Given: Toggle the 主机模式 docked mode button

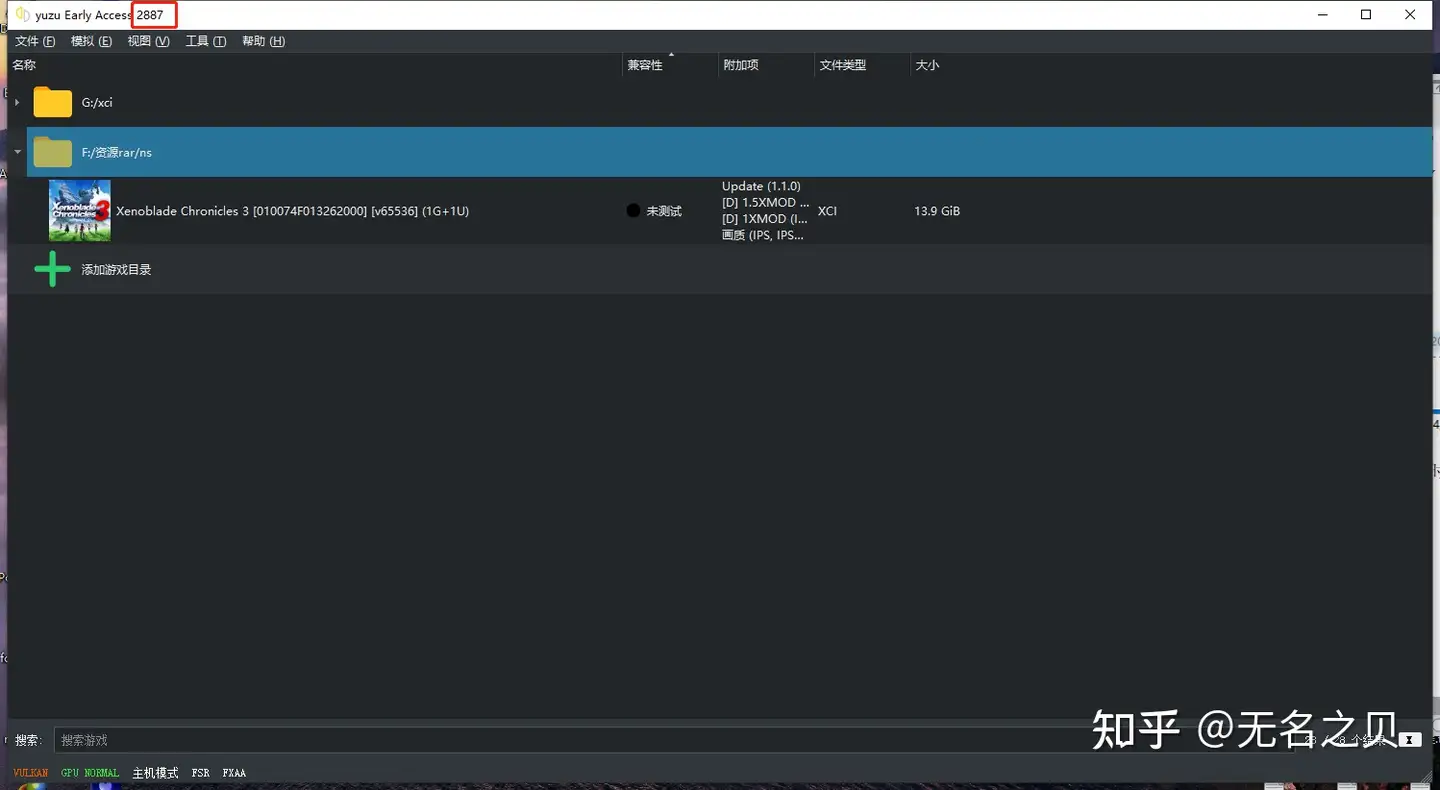Looking at the screenshot, I should tap(155, 773).
